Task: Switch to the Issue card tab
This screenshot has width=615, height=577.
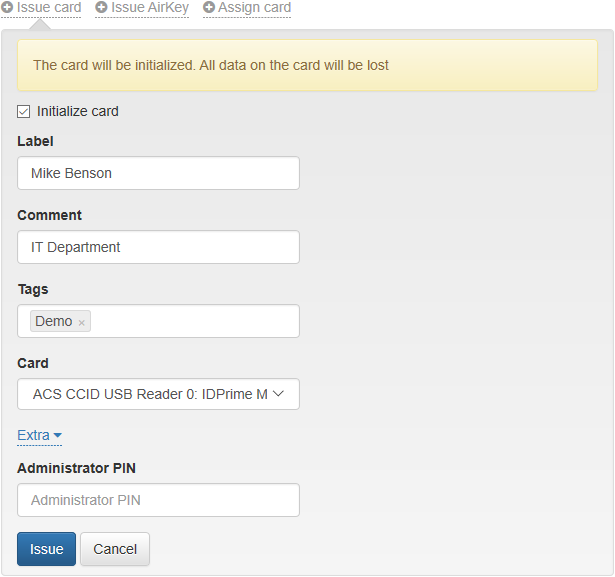Action: [48, 8]
